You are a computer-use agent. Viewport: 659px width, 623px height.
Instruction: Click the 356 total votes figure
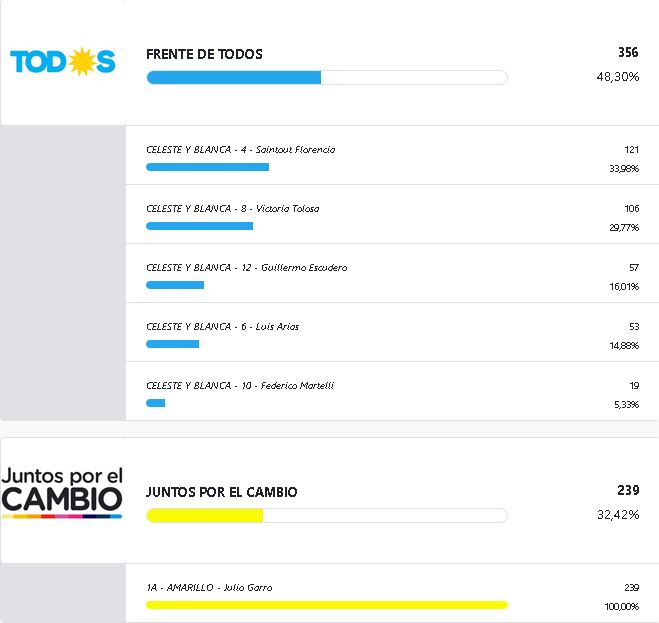628,53
